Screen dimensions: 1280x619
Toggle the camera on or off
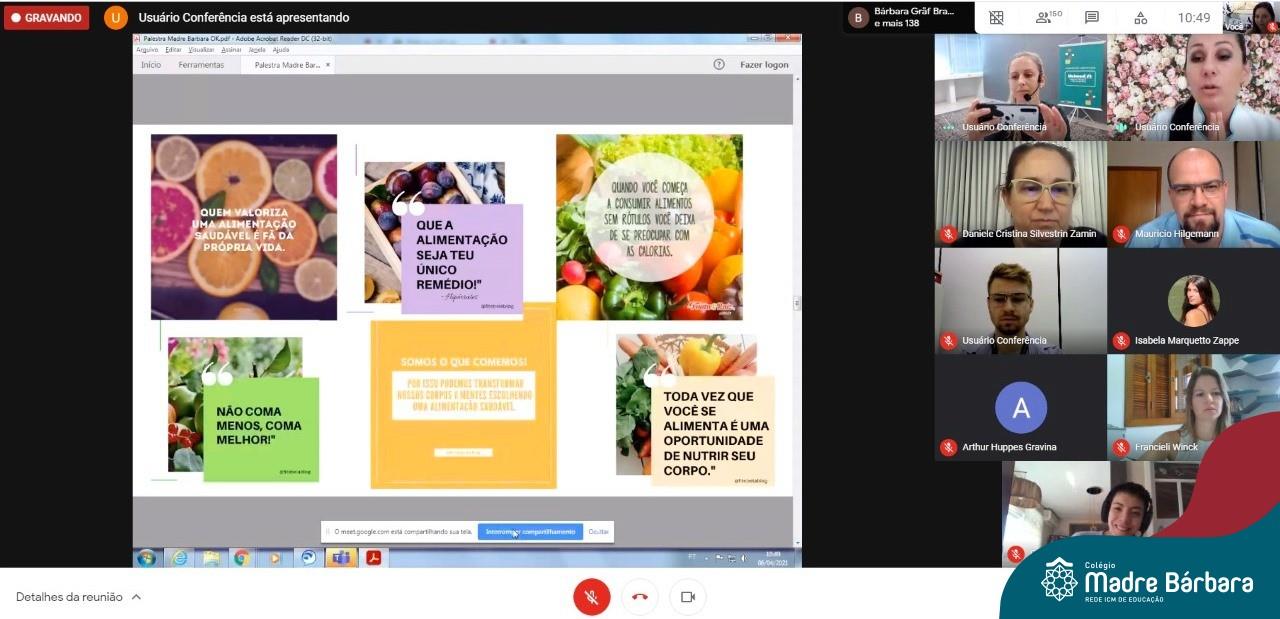tap(687, 597)
